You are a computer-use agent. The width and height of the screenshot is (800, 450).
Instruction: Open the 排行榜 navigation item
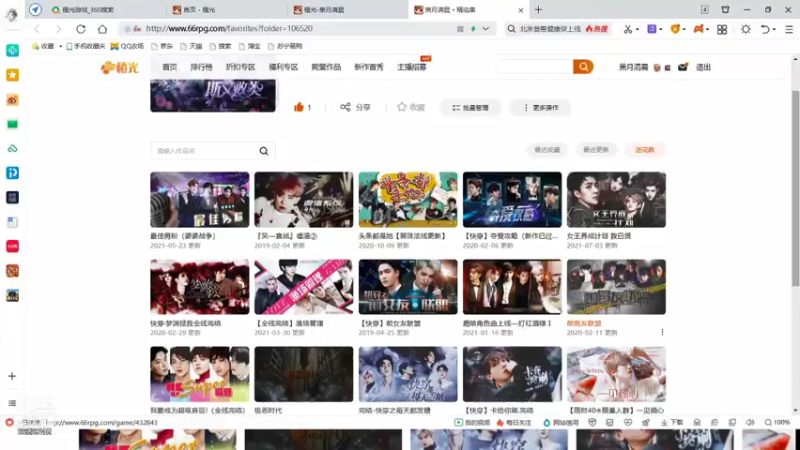tap(201, 67)
